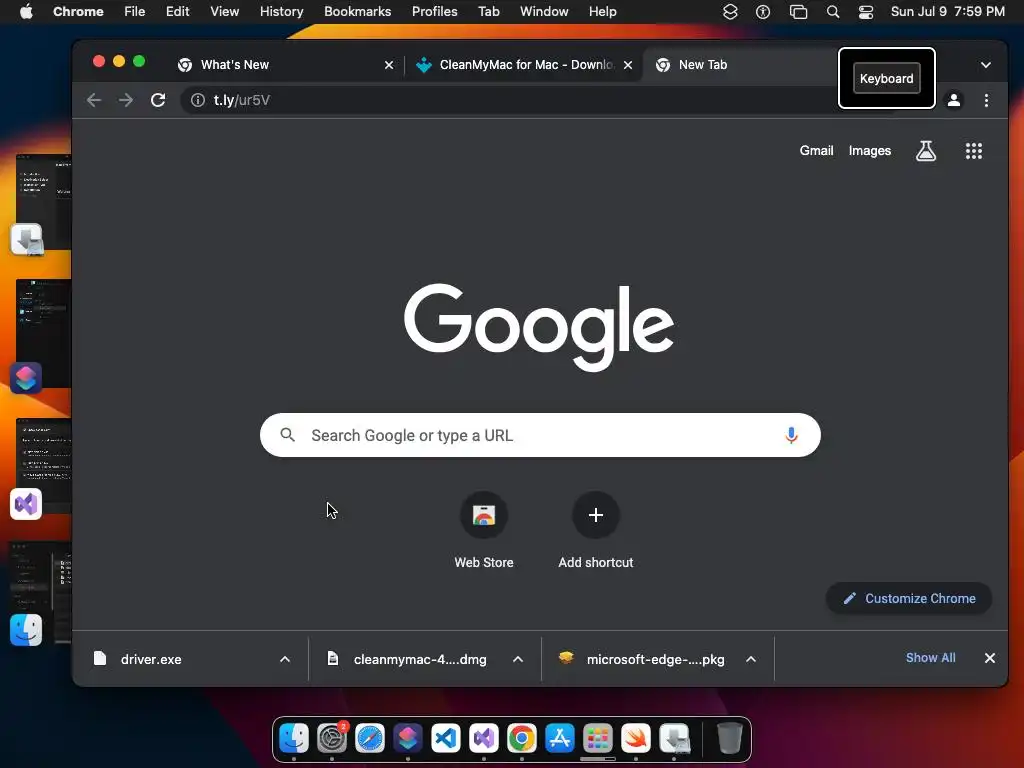
Task: Expand options for driver.exe download
Action: pos(285,659)
